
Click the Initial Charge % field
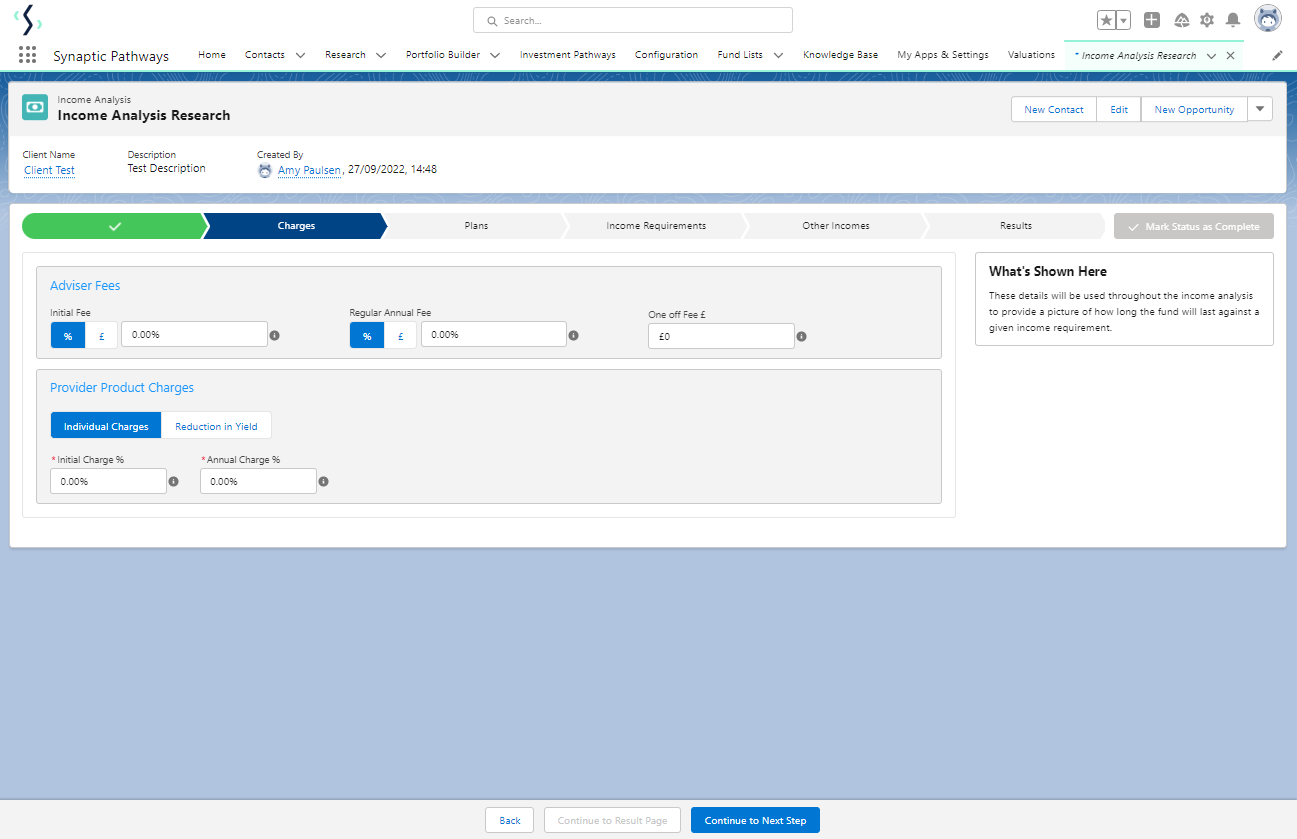click(108, 481)
